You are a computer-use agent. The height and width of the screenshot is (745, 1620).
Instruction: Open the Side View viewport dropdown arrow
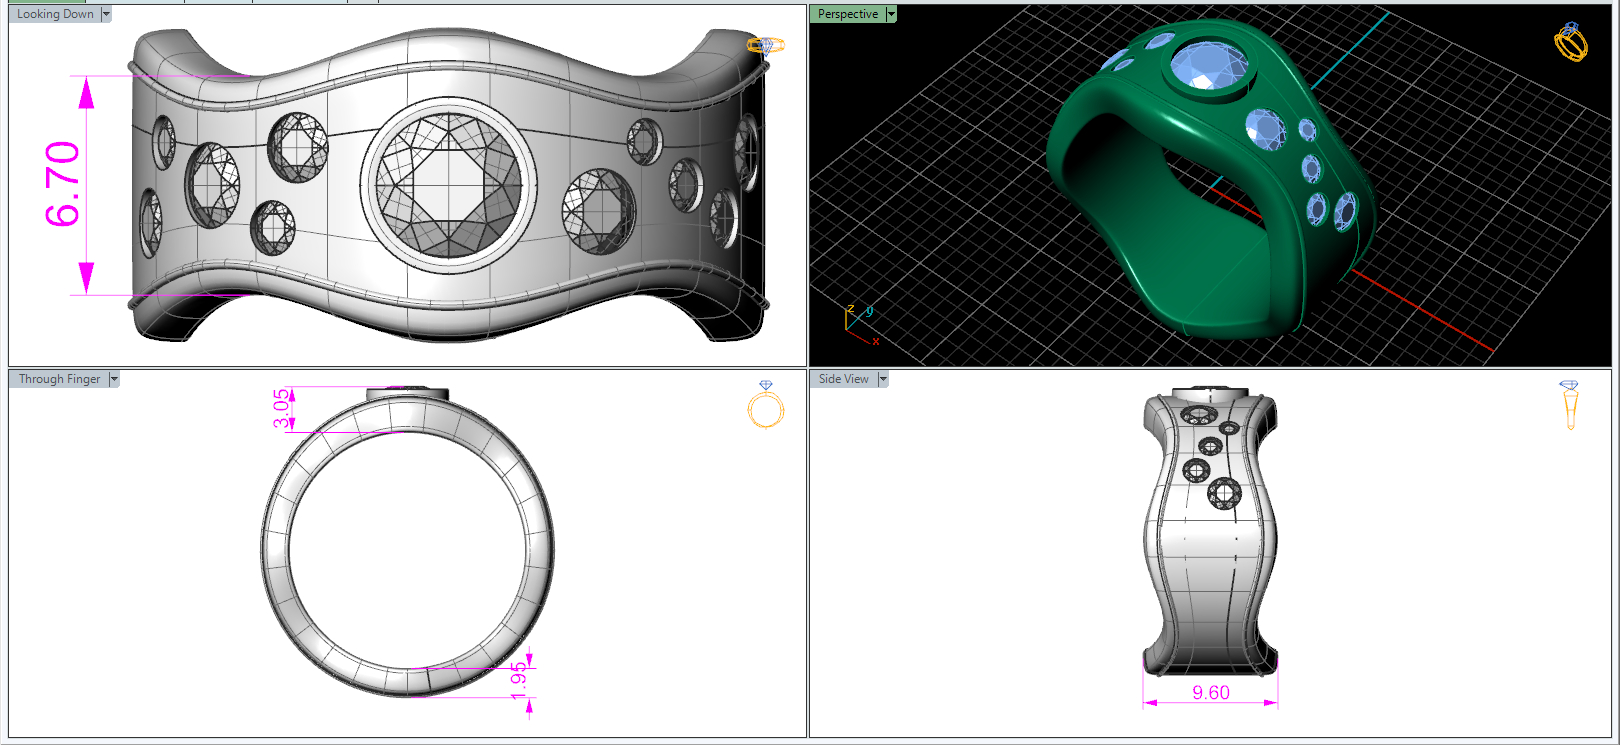[x=883, y=379]
